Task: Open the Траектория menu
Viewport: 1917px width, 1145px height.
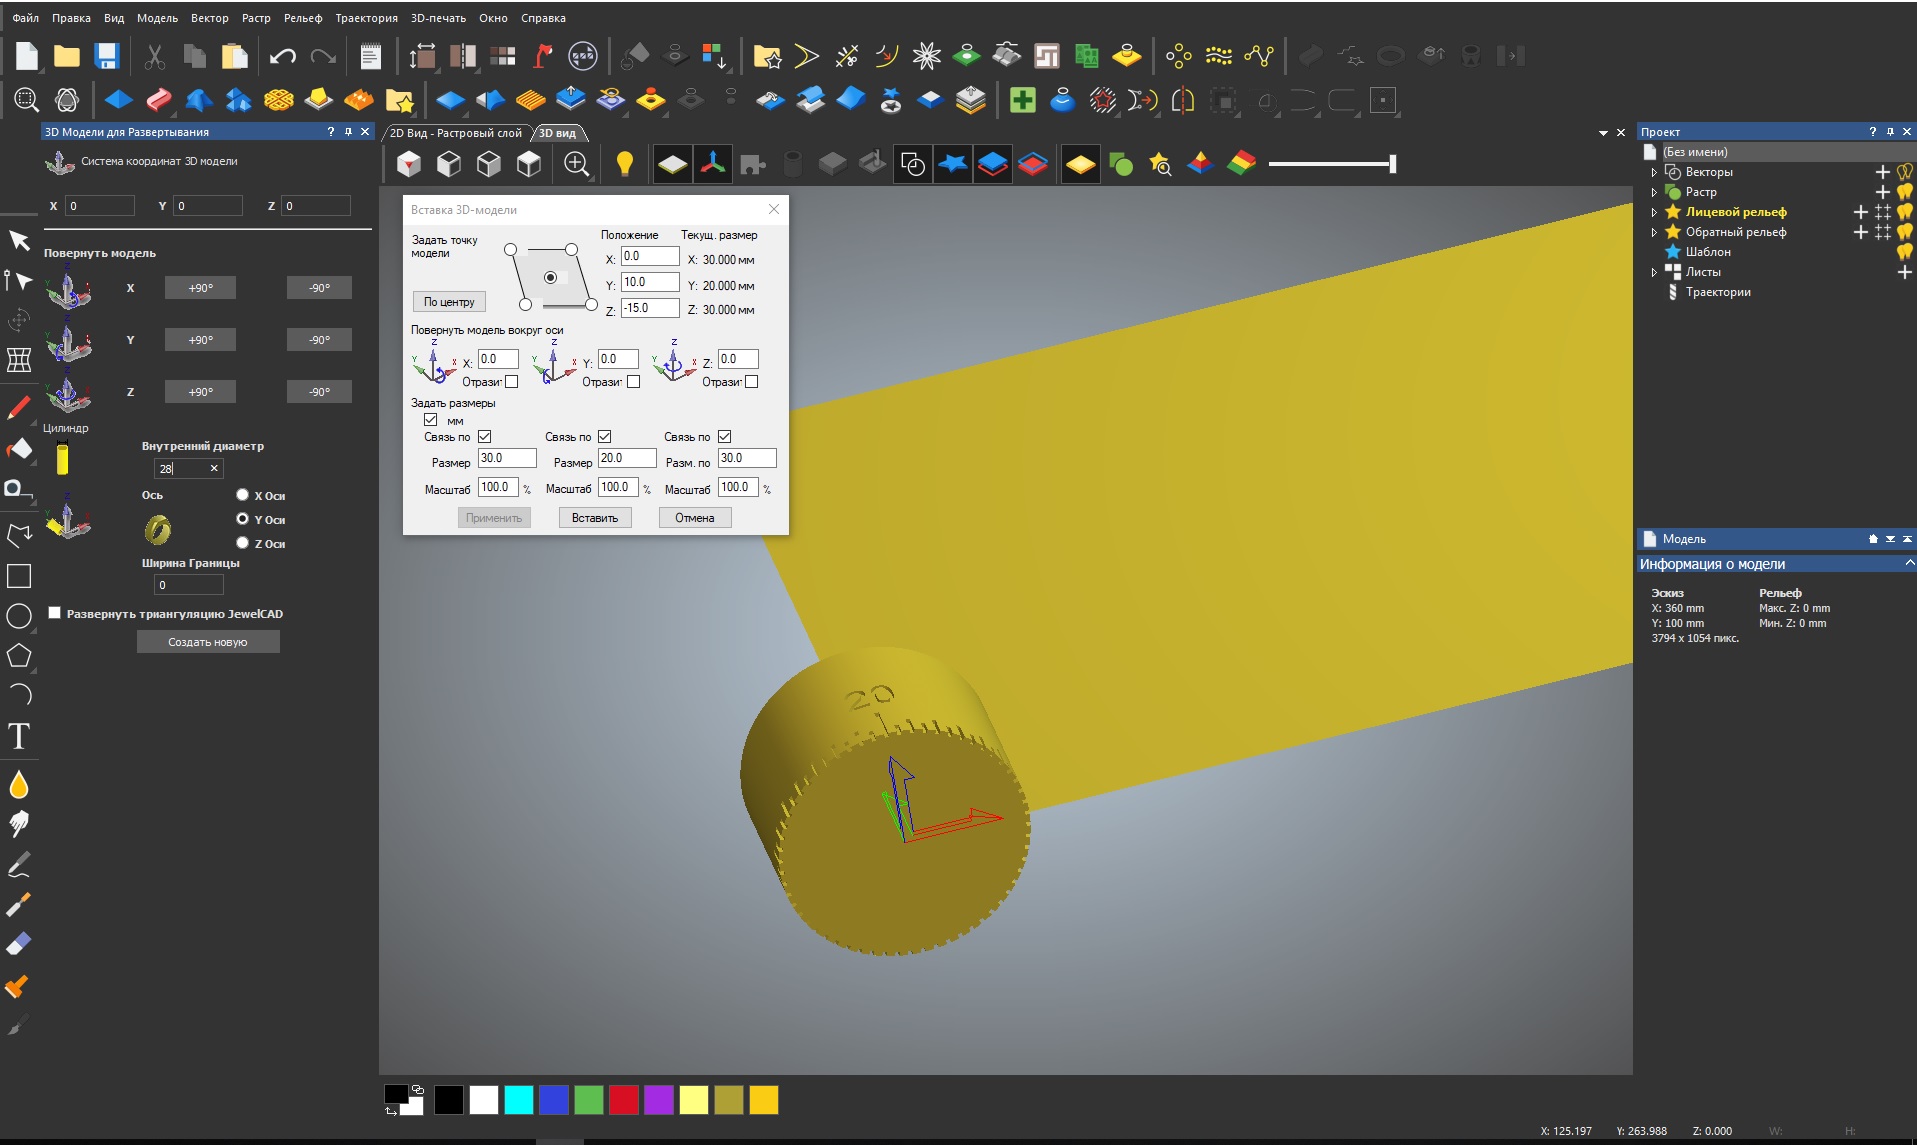Action: click(366, 18)
